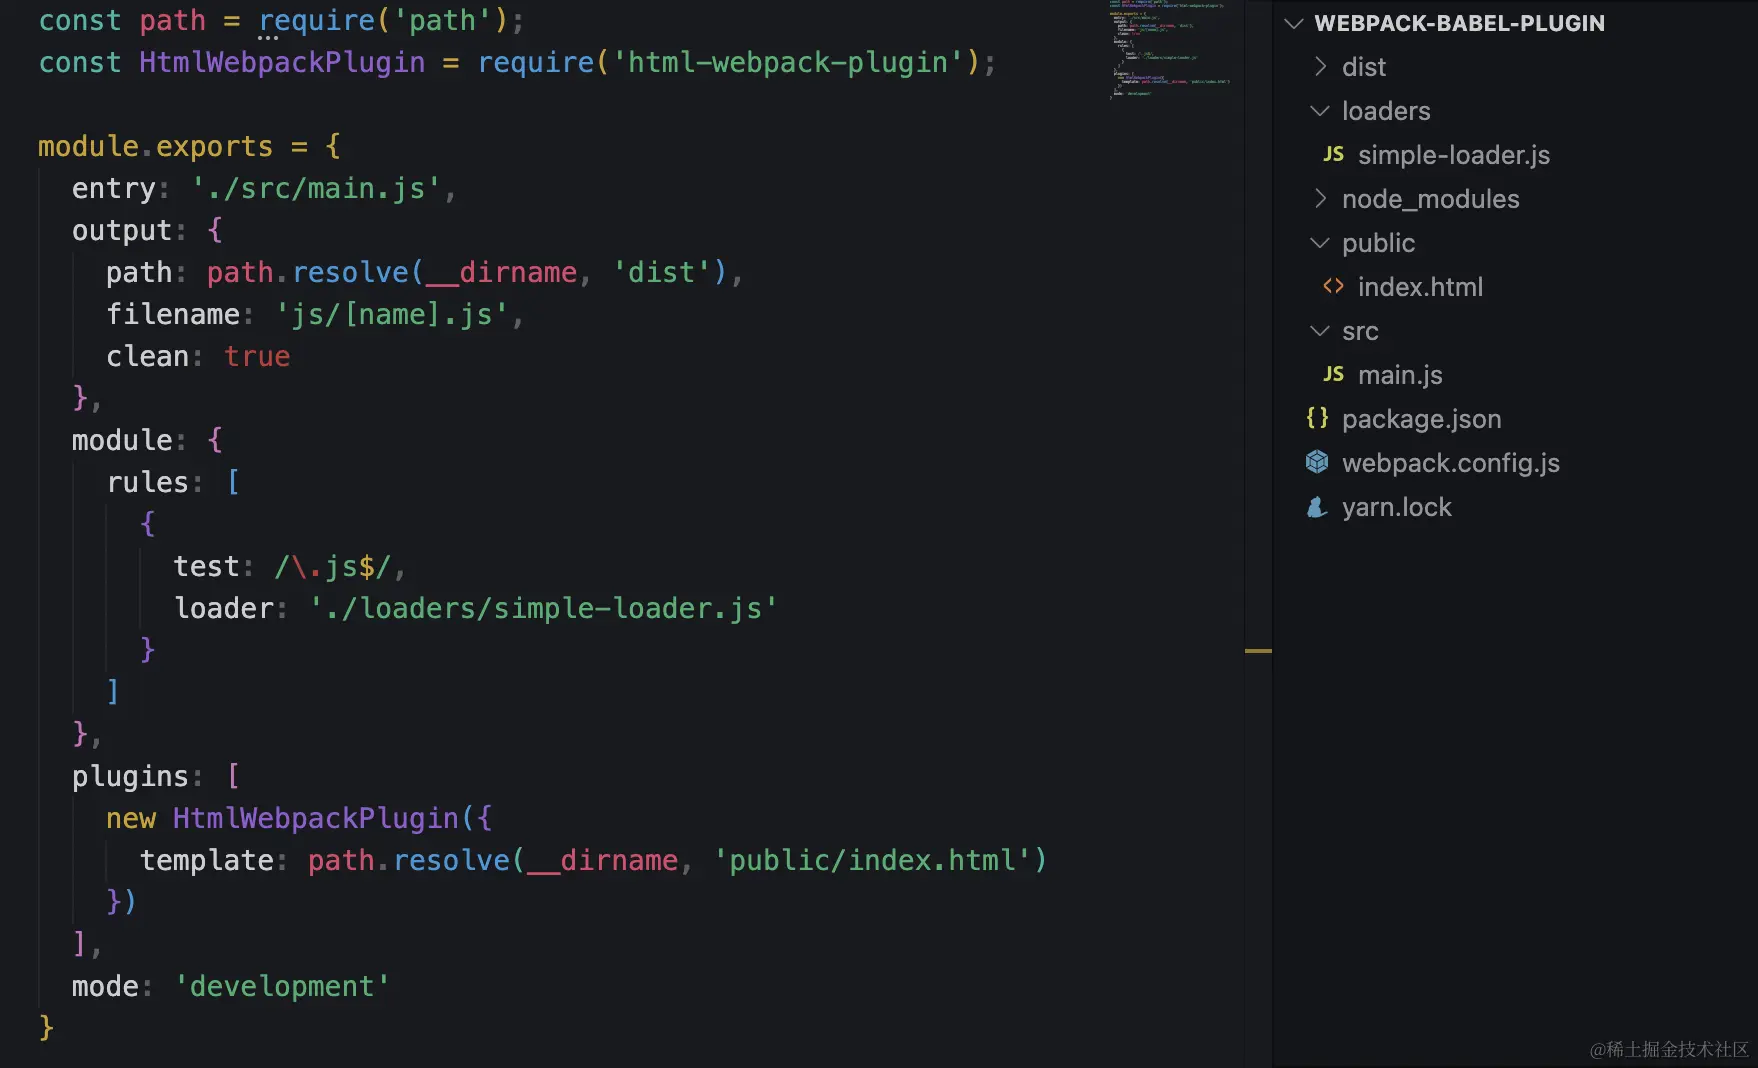Expand the node_modules folder chevron
Image resolution: width=1758 pixels, height=1068 pixels.
click(x=1320, y=199)
